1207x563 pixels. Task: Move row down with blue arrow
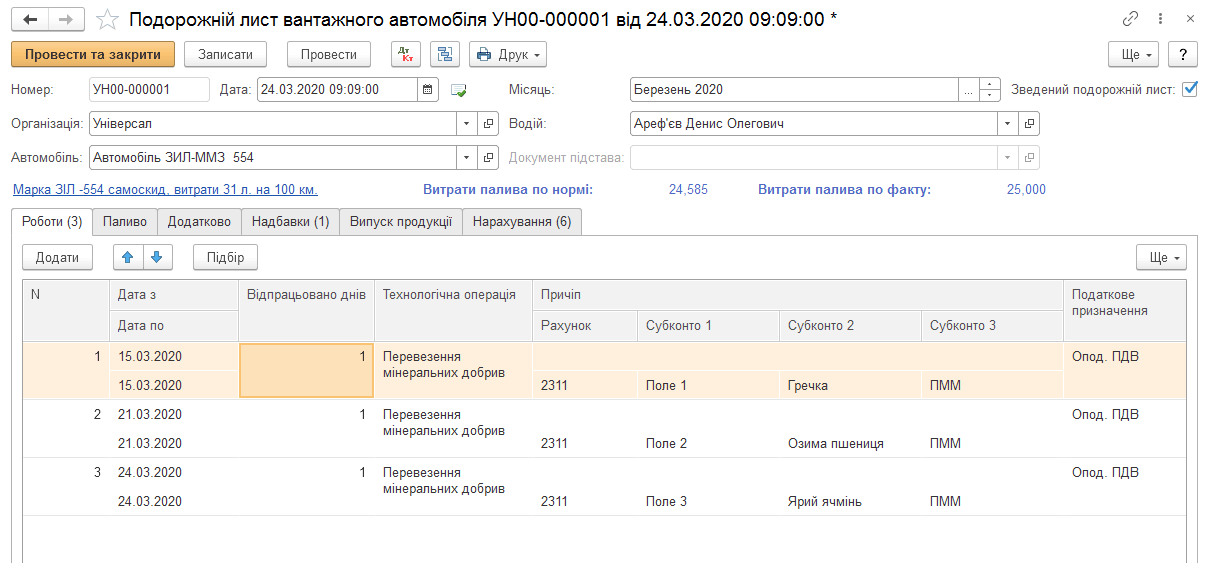point(157,257)
